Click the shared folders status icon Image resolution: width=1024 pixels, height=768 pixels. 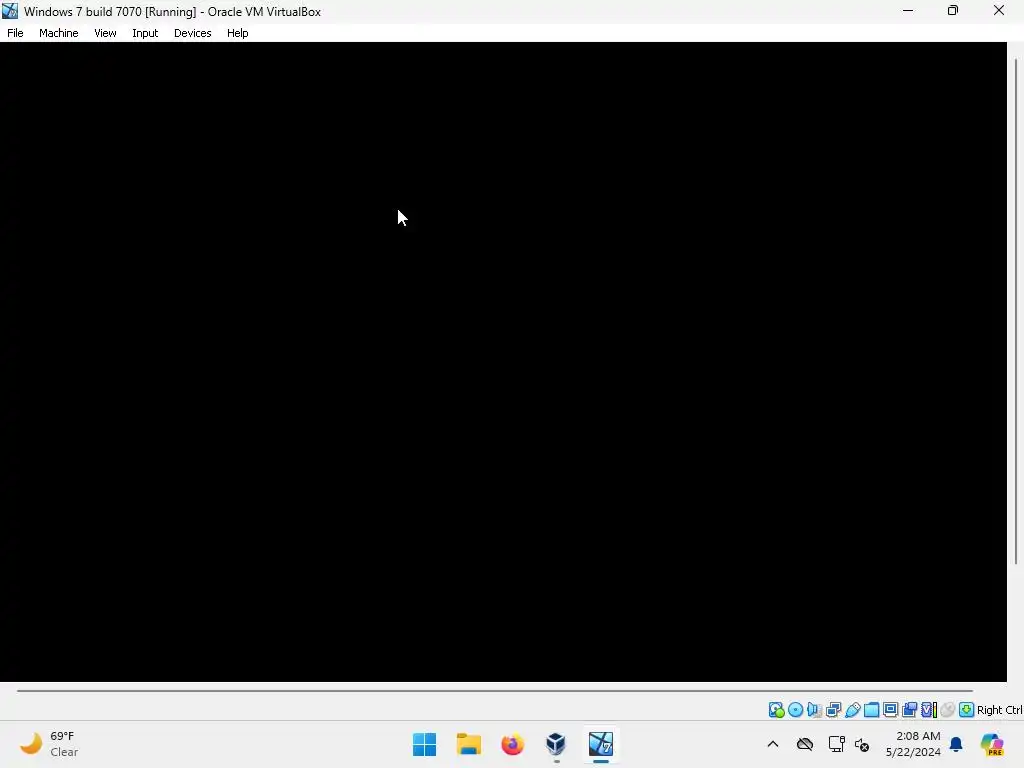[871, 710]
